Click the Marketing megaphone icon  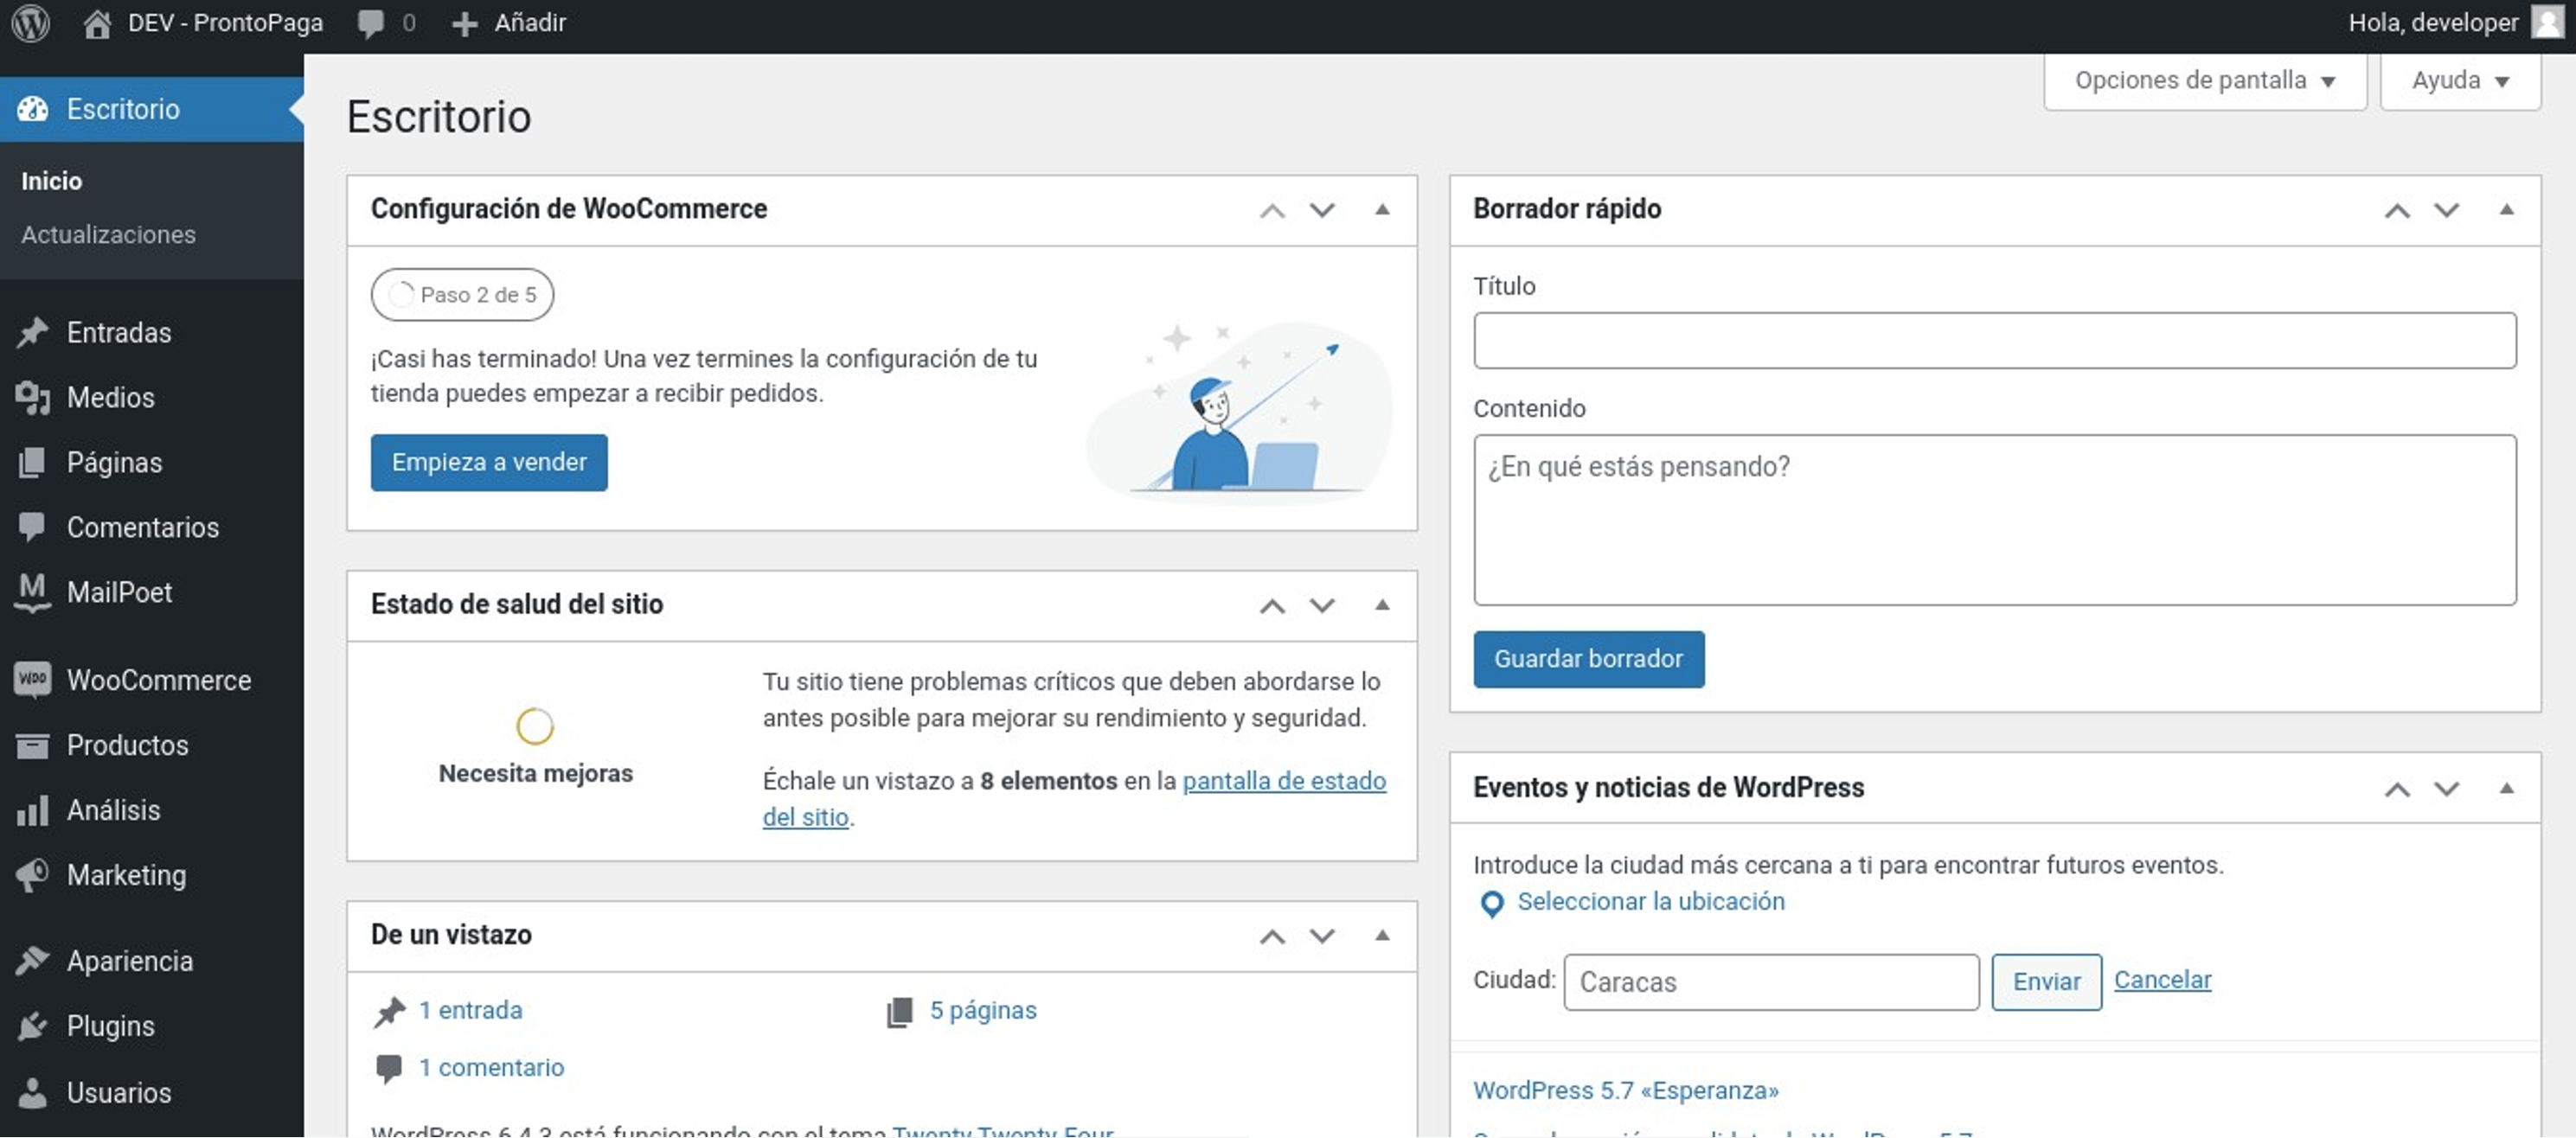click(x=32, y=875)
